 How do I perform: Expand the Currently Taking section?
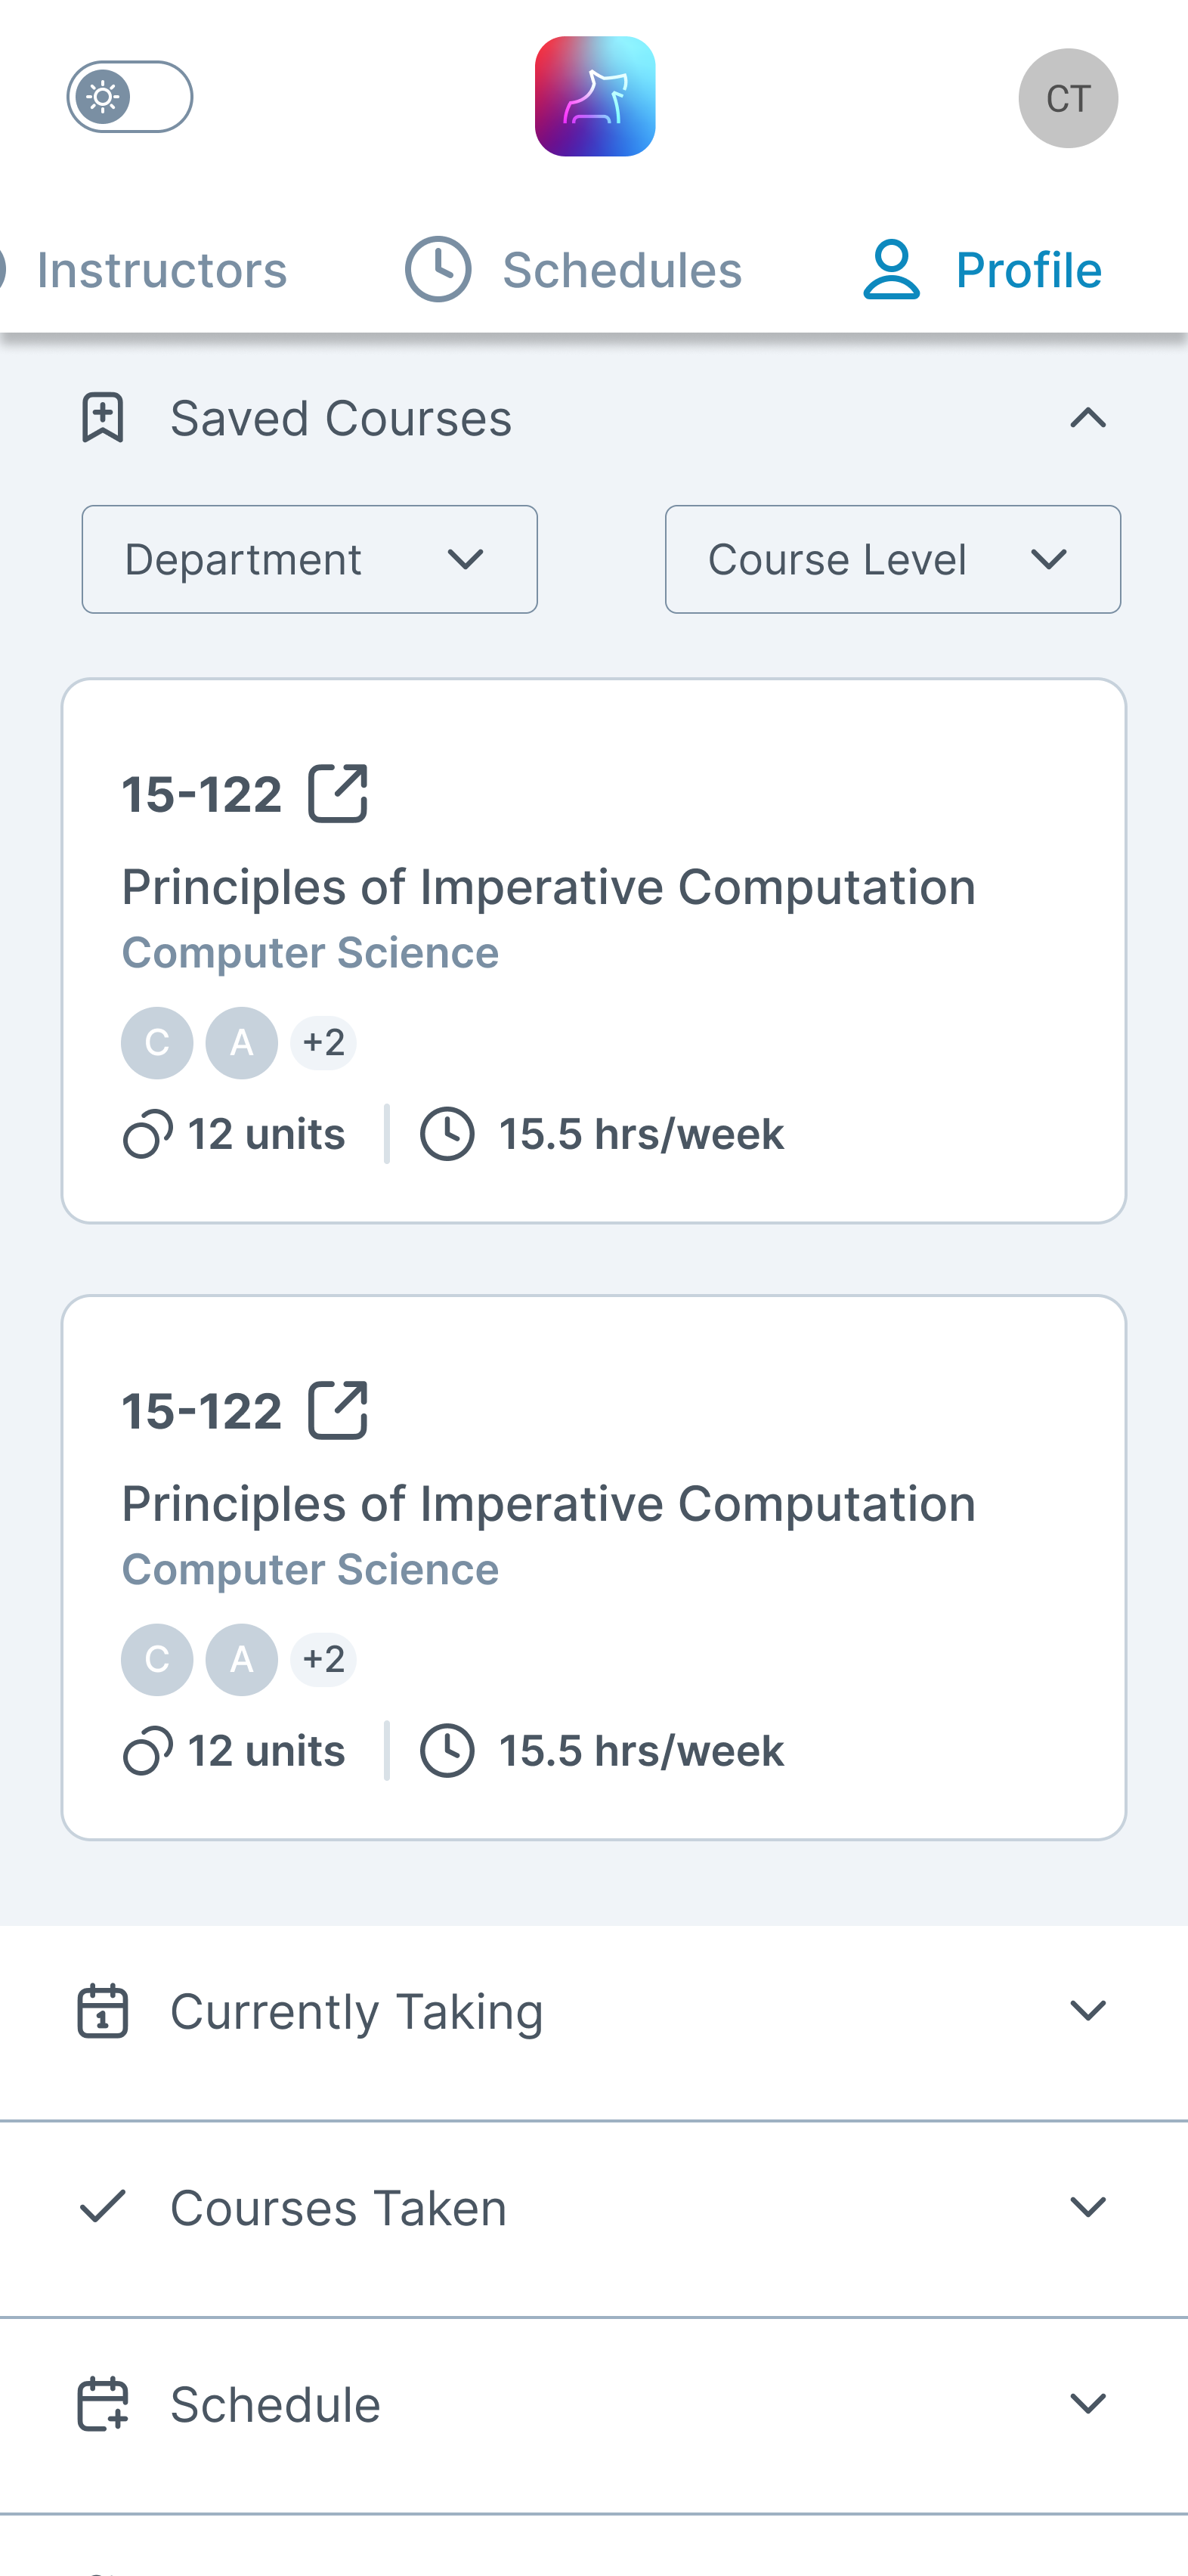1087,2011
